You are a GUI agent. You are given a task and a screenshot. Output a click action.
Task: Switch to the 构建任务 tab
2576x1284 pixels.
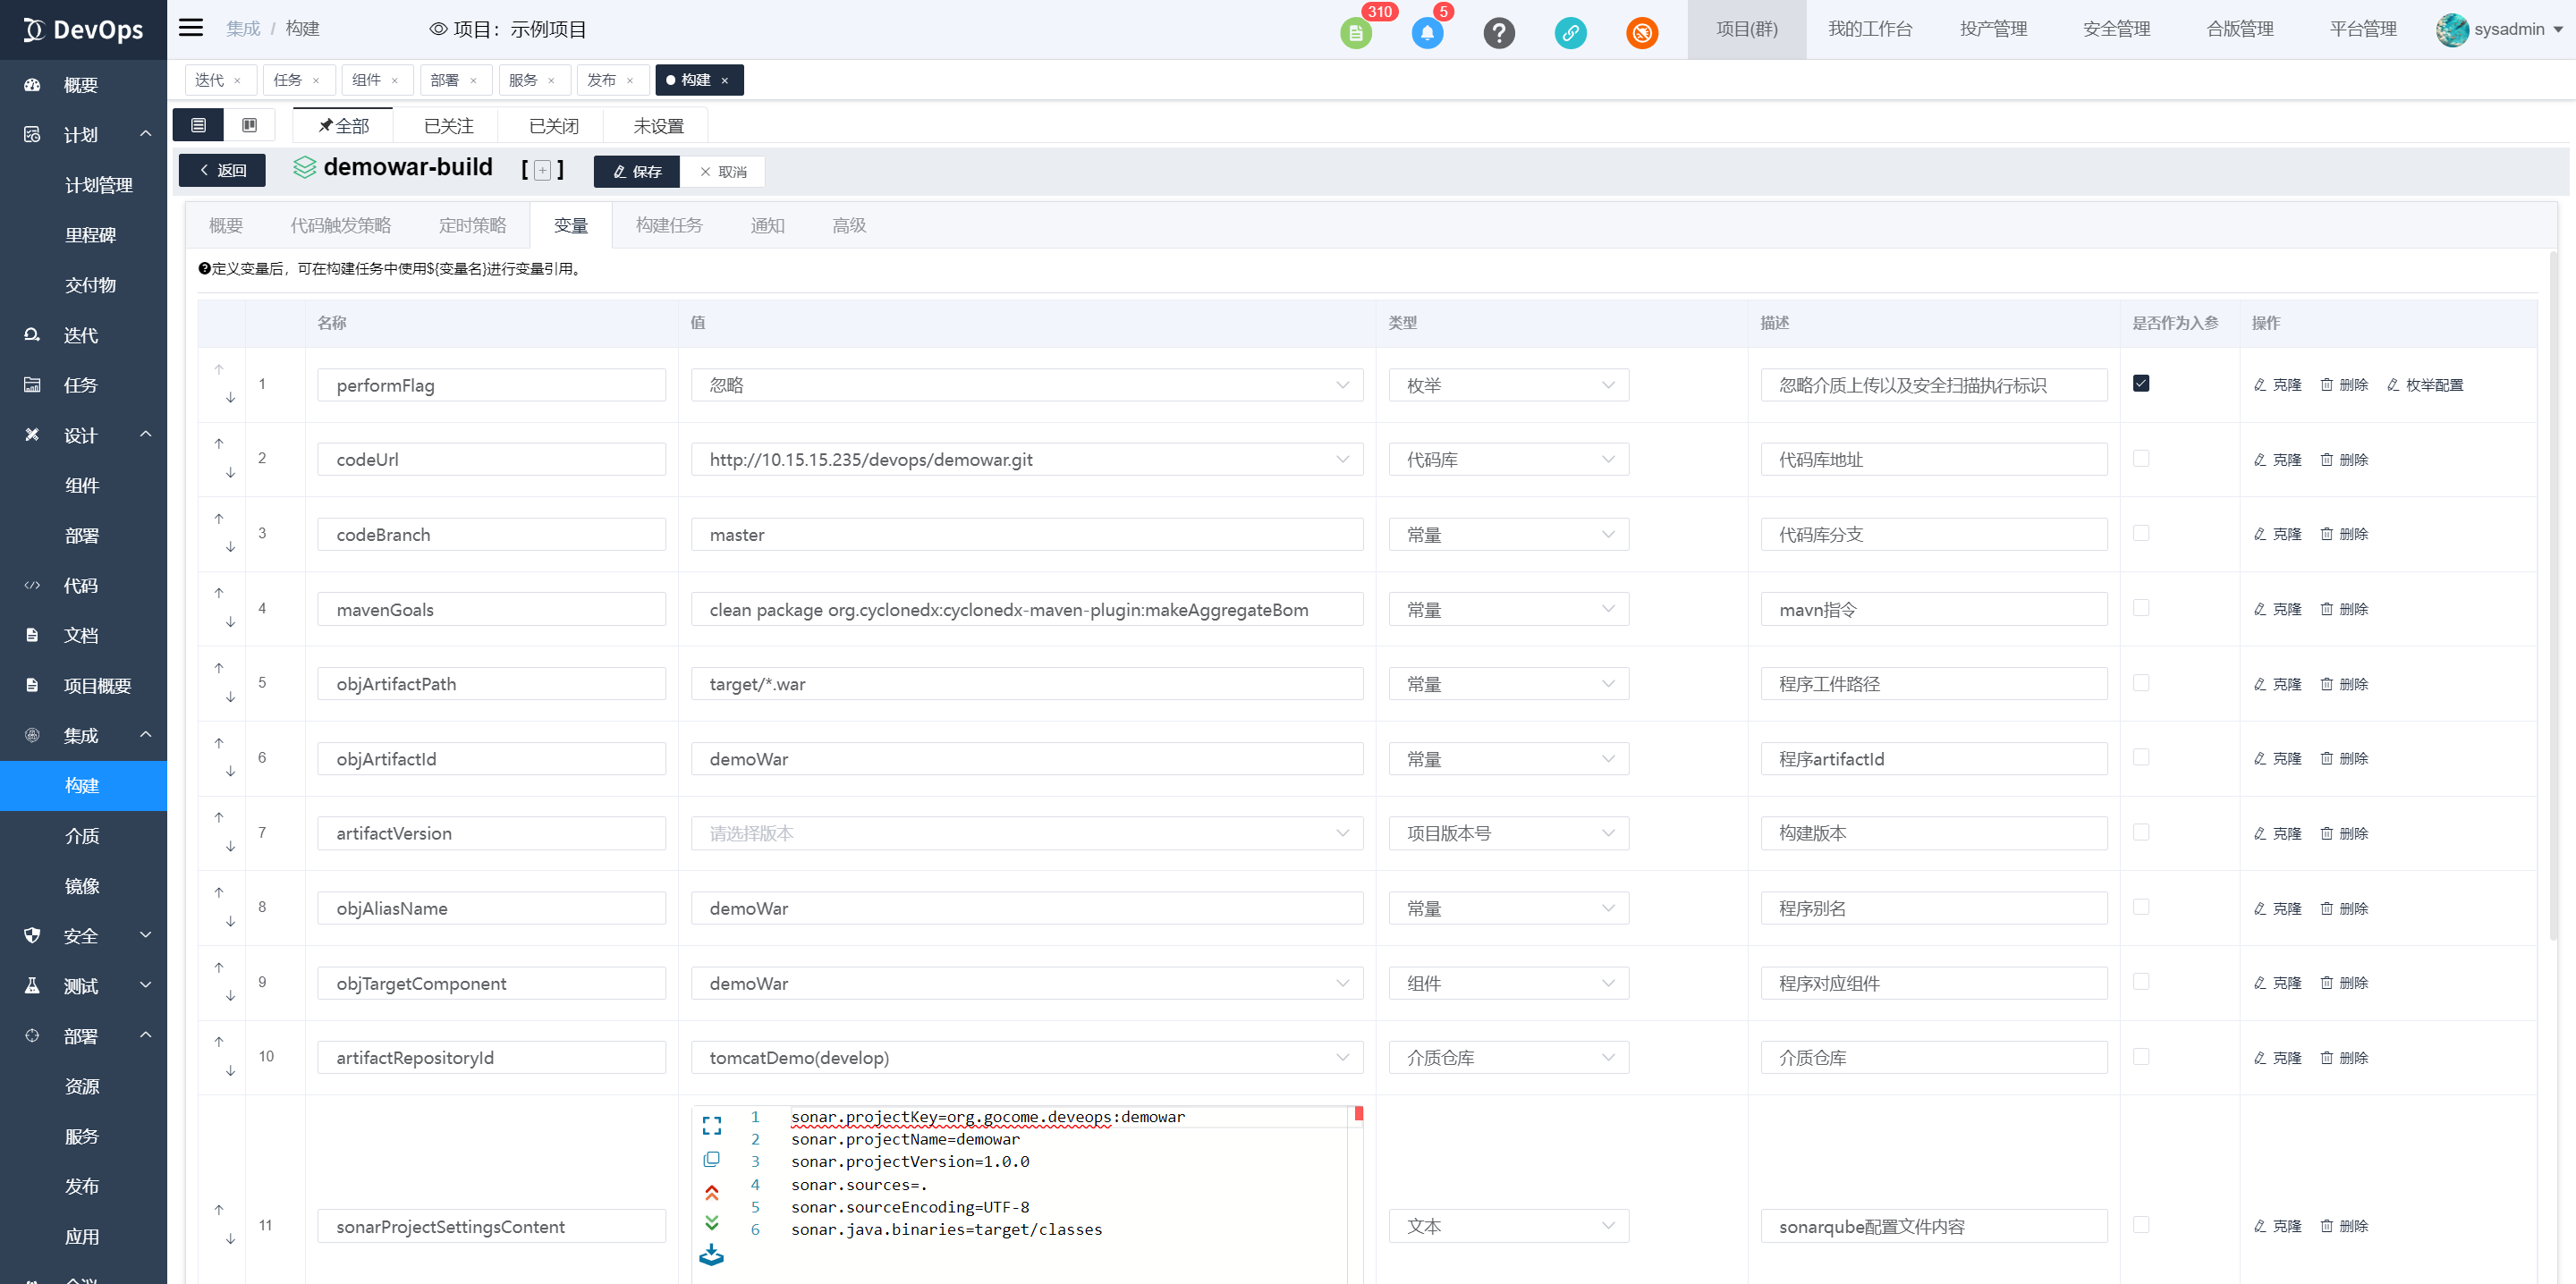point(669,226)
